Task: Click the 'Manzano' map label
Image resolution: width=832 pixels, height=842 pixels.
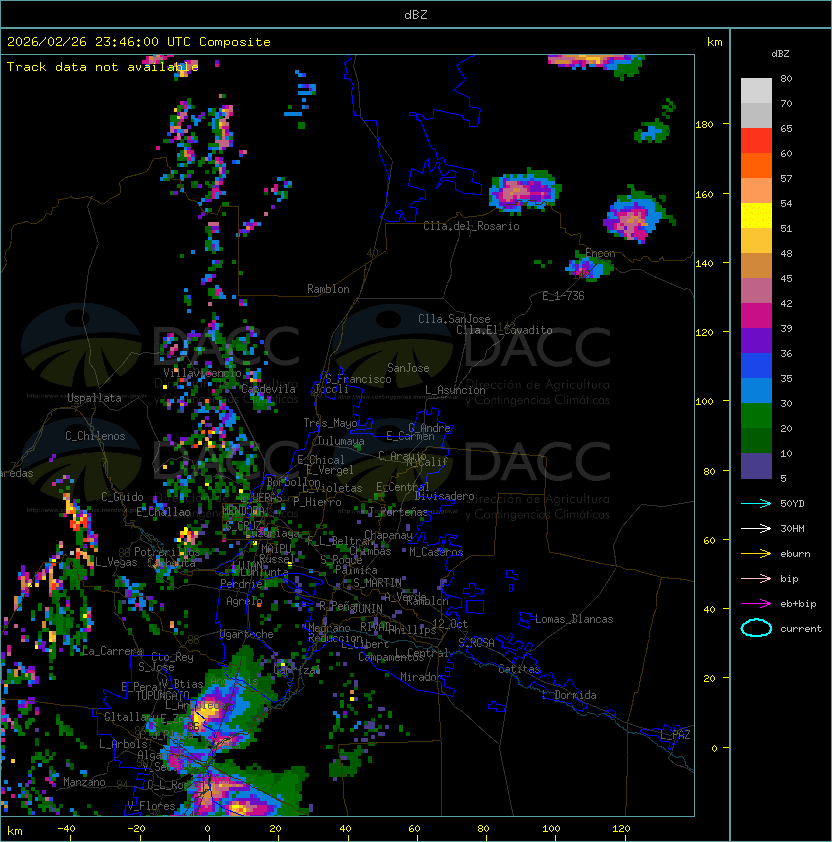Action: click(84, 782)
